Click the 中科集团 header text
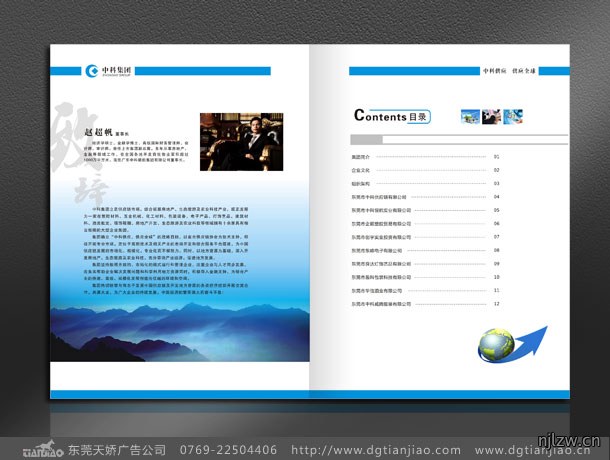Image resolution: width=610 pixels, height=460 pixels. click(x=116, y=70)
